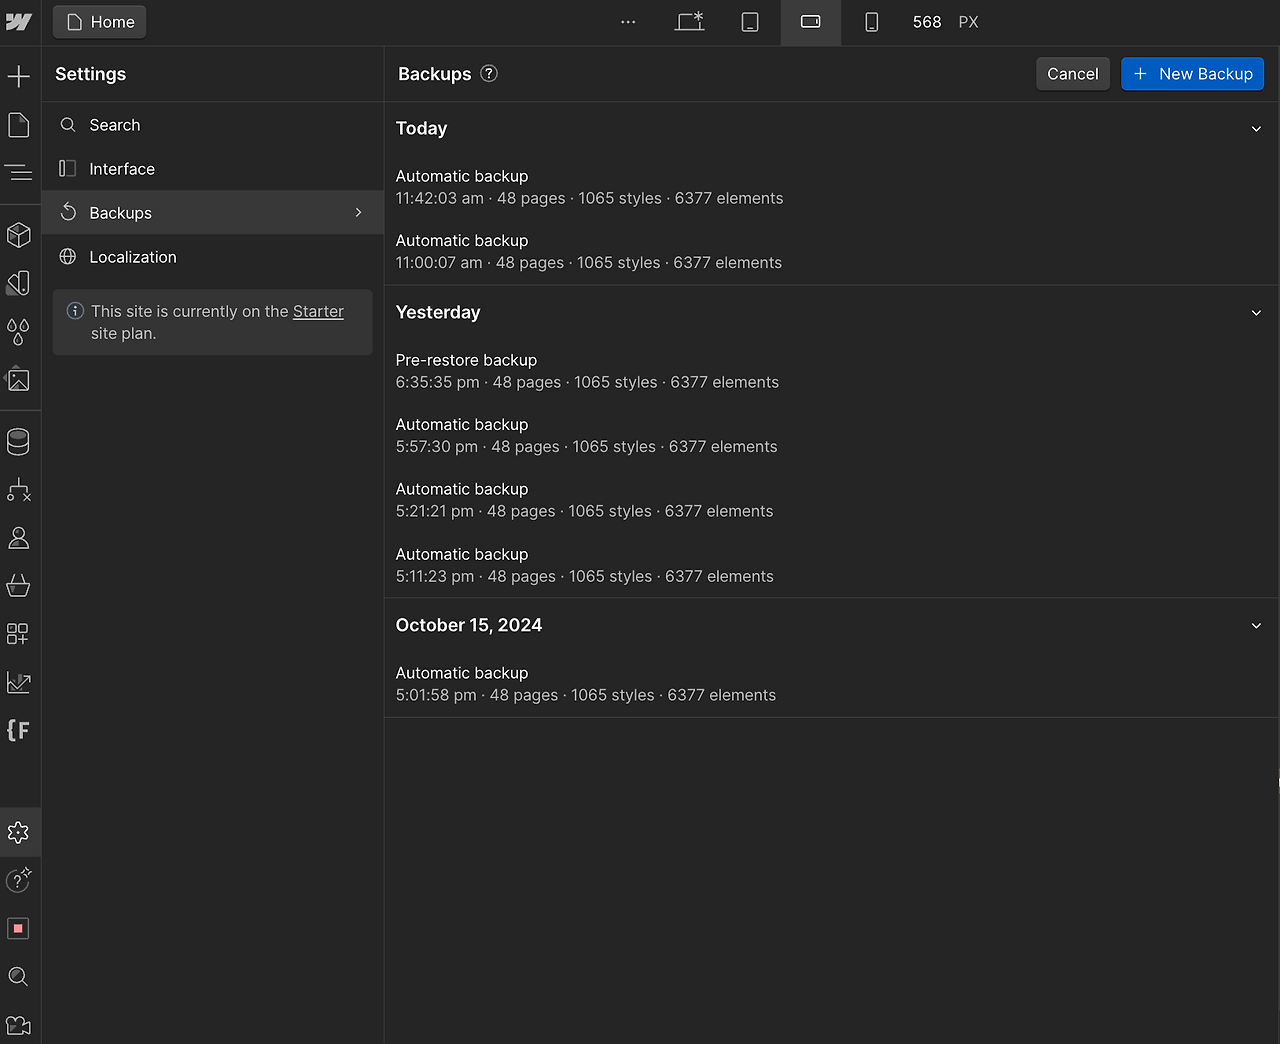Collapse the October 15, 2024 section
Screen dimensions: 1280x1044
click(1256, 626)
